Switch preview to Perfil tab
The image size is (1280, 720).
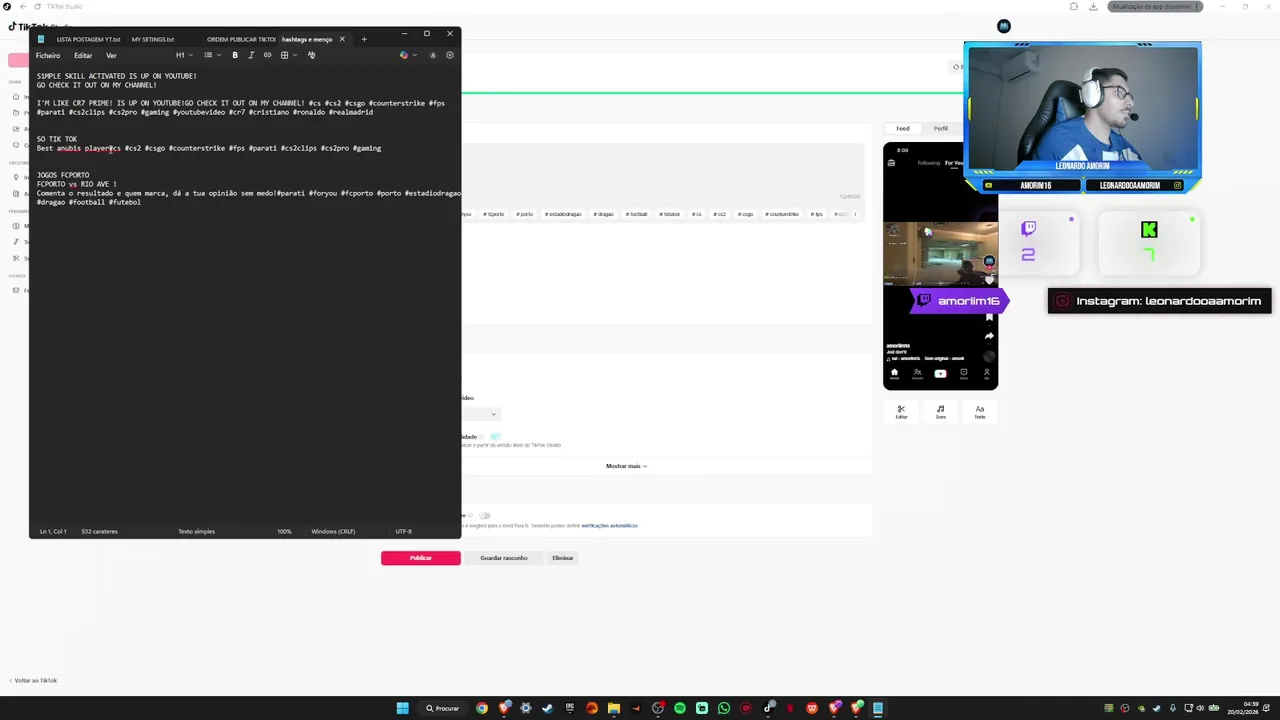tap(940, 128)
